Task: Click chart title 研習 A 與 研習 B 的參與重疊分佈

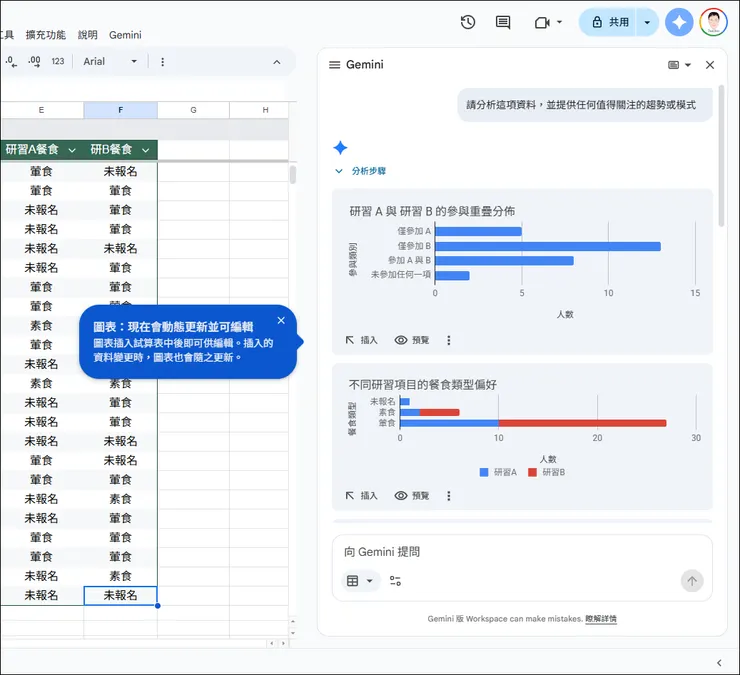Action: [x=432, y=211]
